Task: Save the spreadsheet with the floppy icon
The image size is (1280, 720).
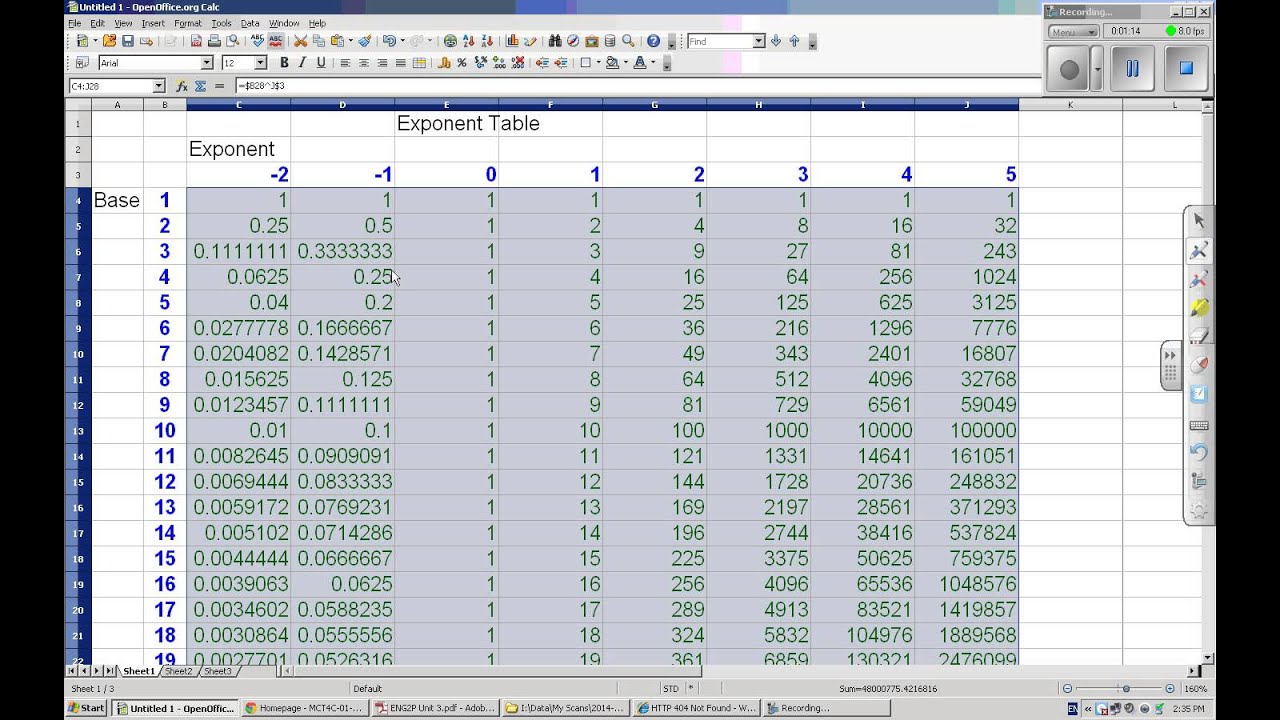Action: (x=128, y=41)
